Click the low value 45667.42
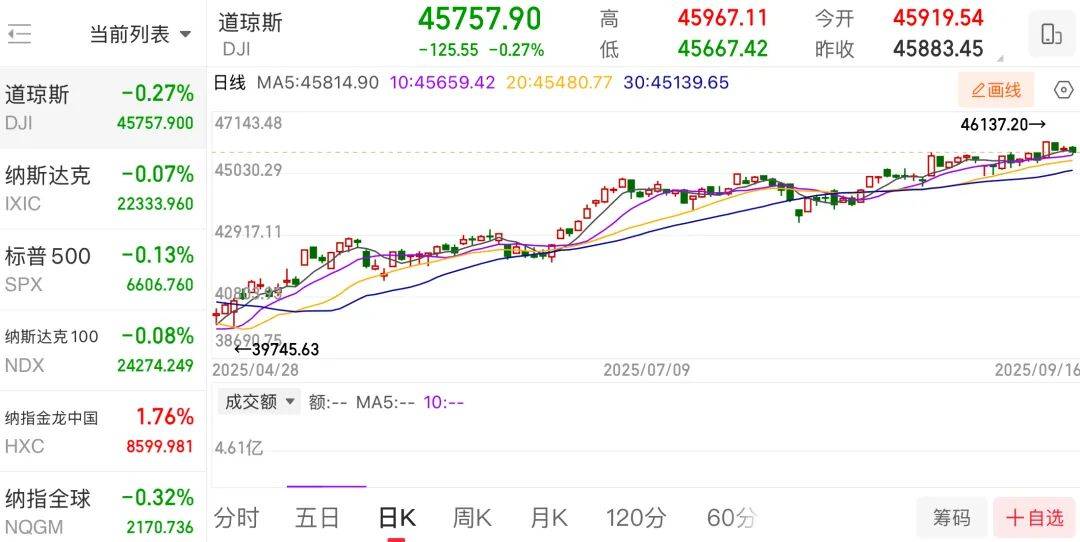The image size is (1080, 542). (723, 48)
